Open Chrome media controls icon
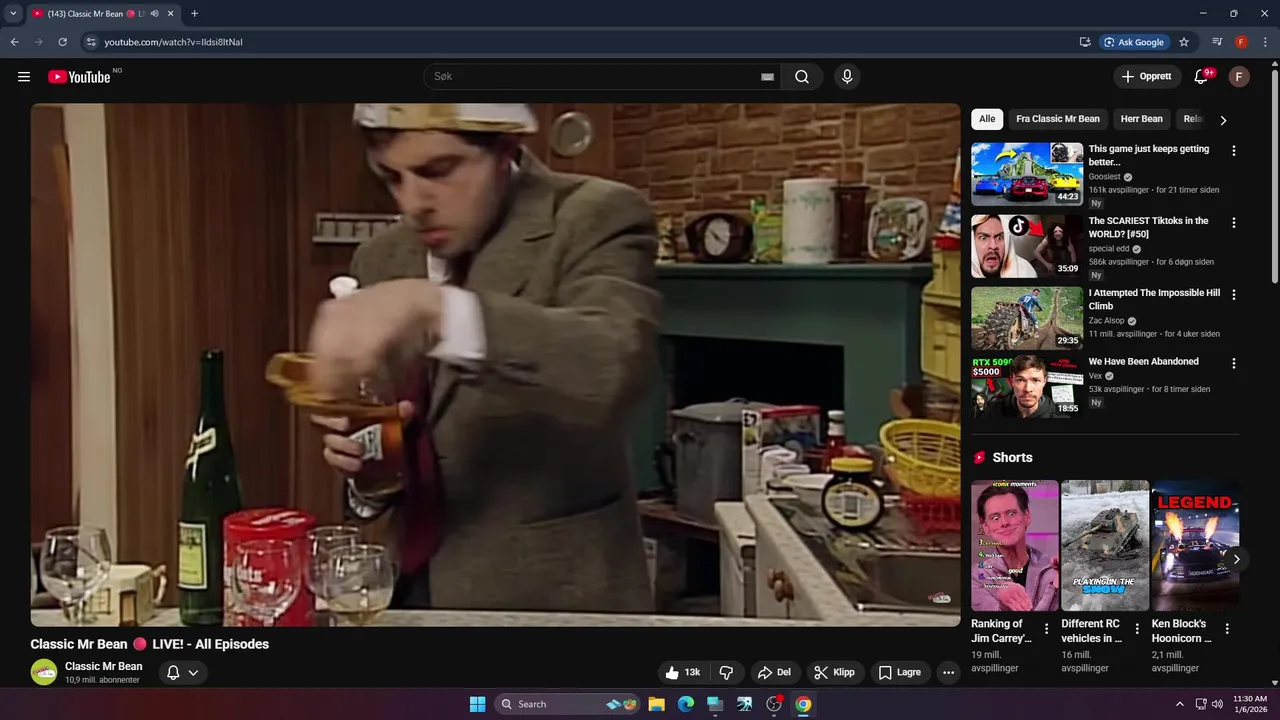Viewport: 1280px width, 720px height. [x=1217, y=42]
